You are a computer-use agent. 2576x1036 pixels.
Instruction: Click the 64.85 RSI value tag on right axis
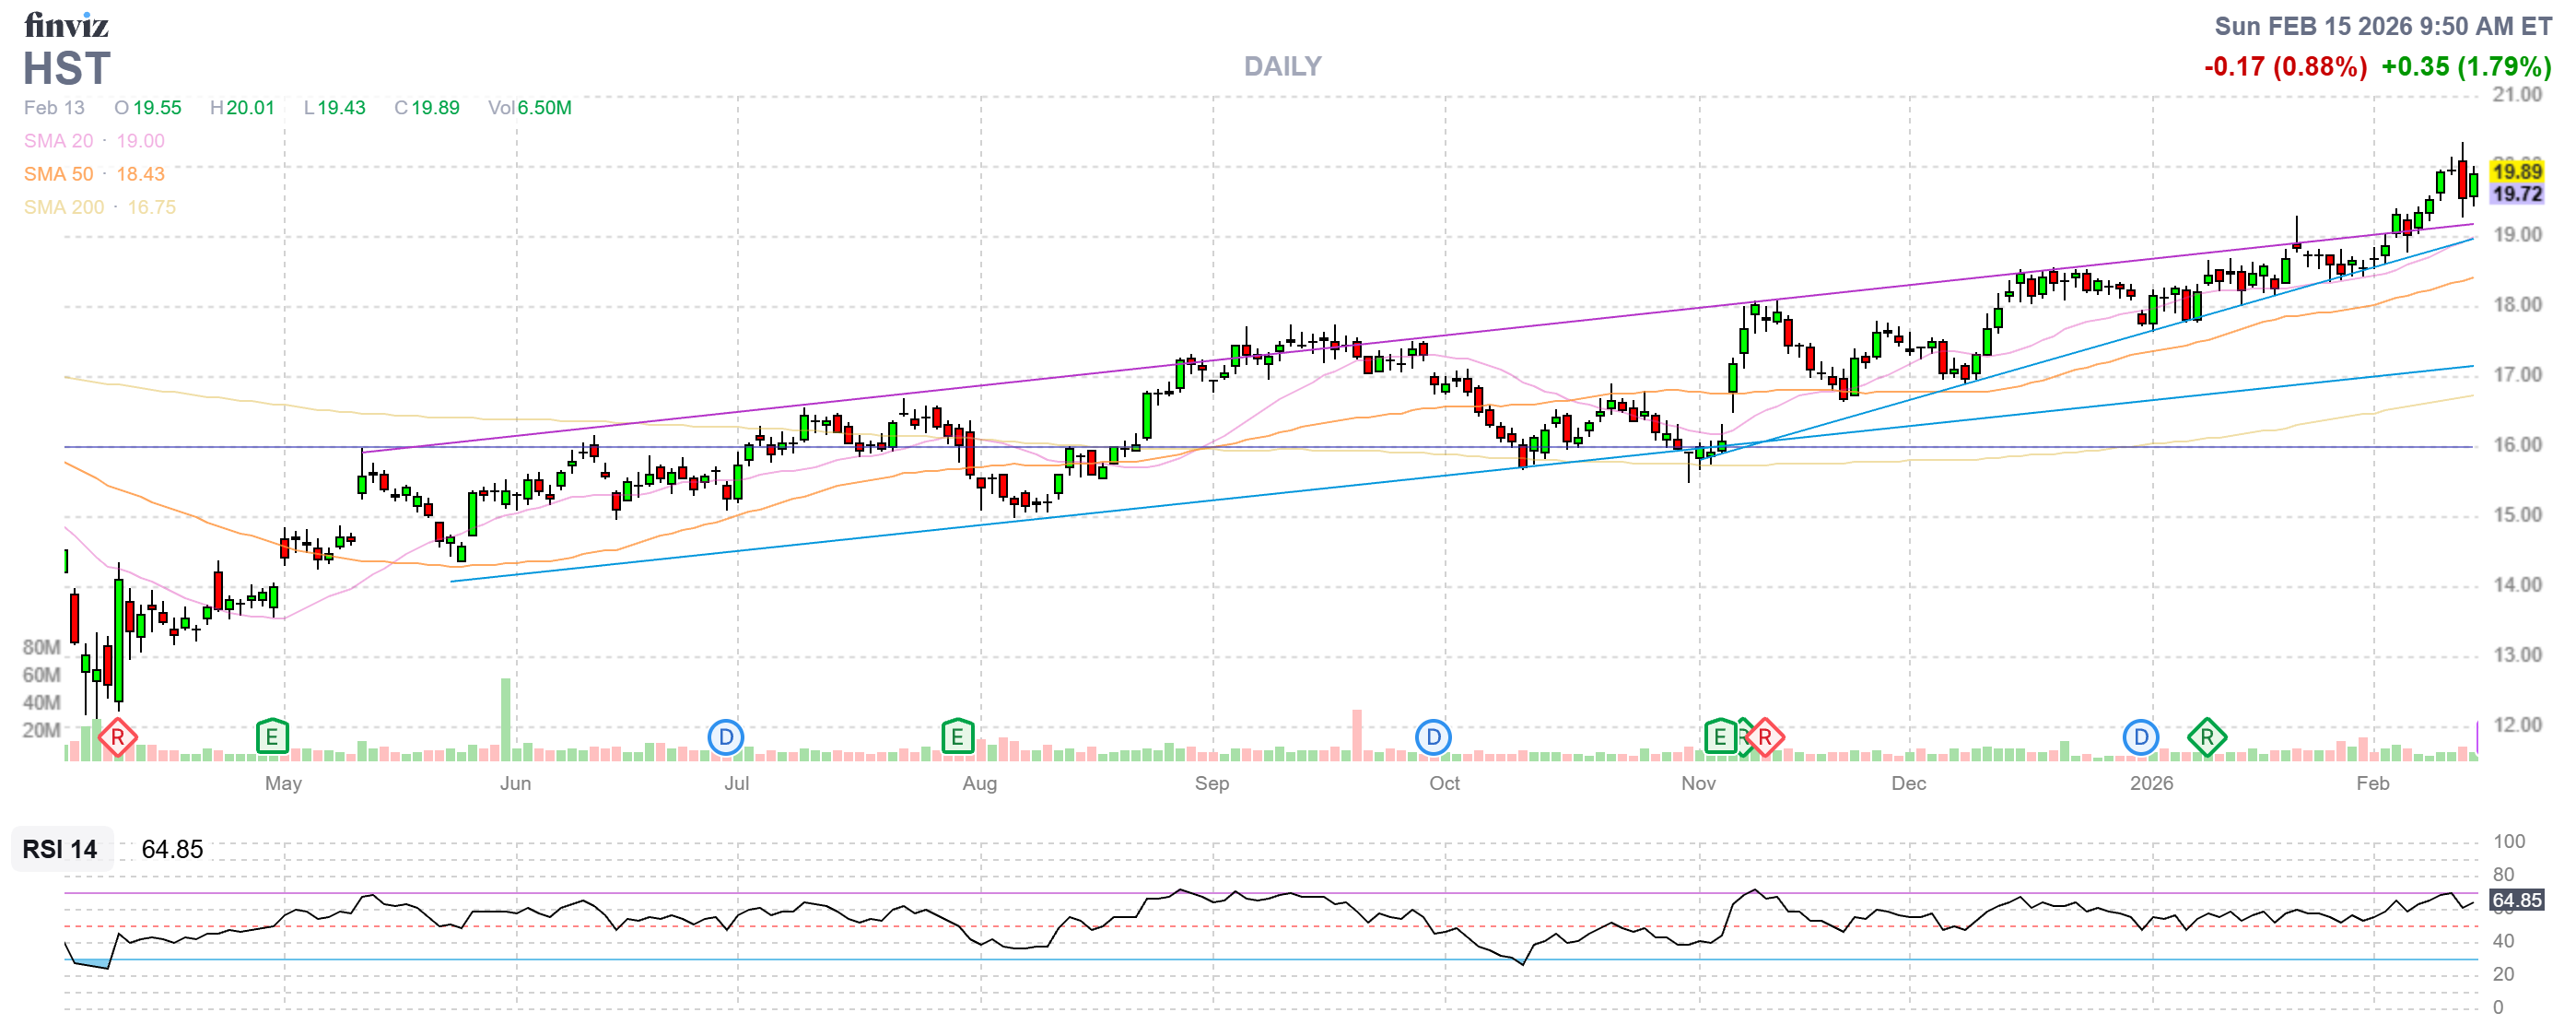click(2516, 900)
